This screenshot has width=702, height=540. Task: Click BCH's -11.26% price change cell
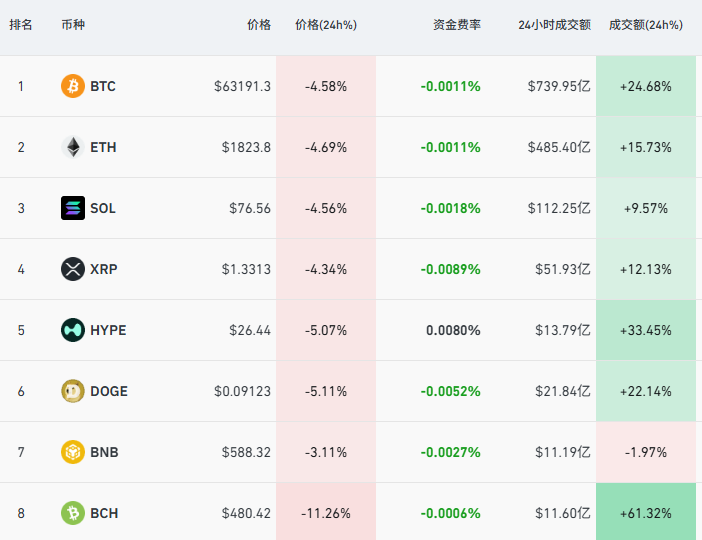pyautogui.click(x=326, y=513)
